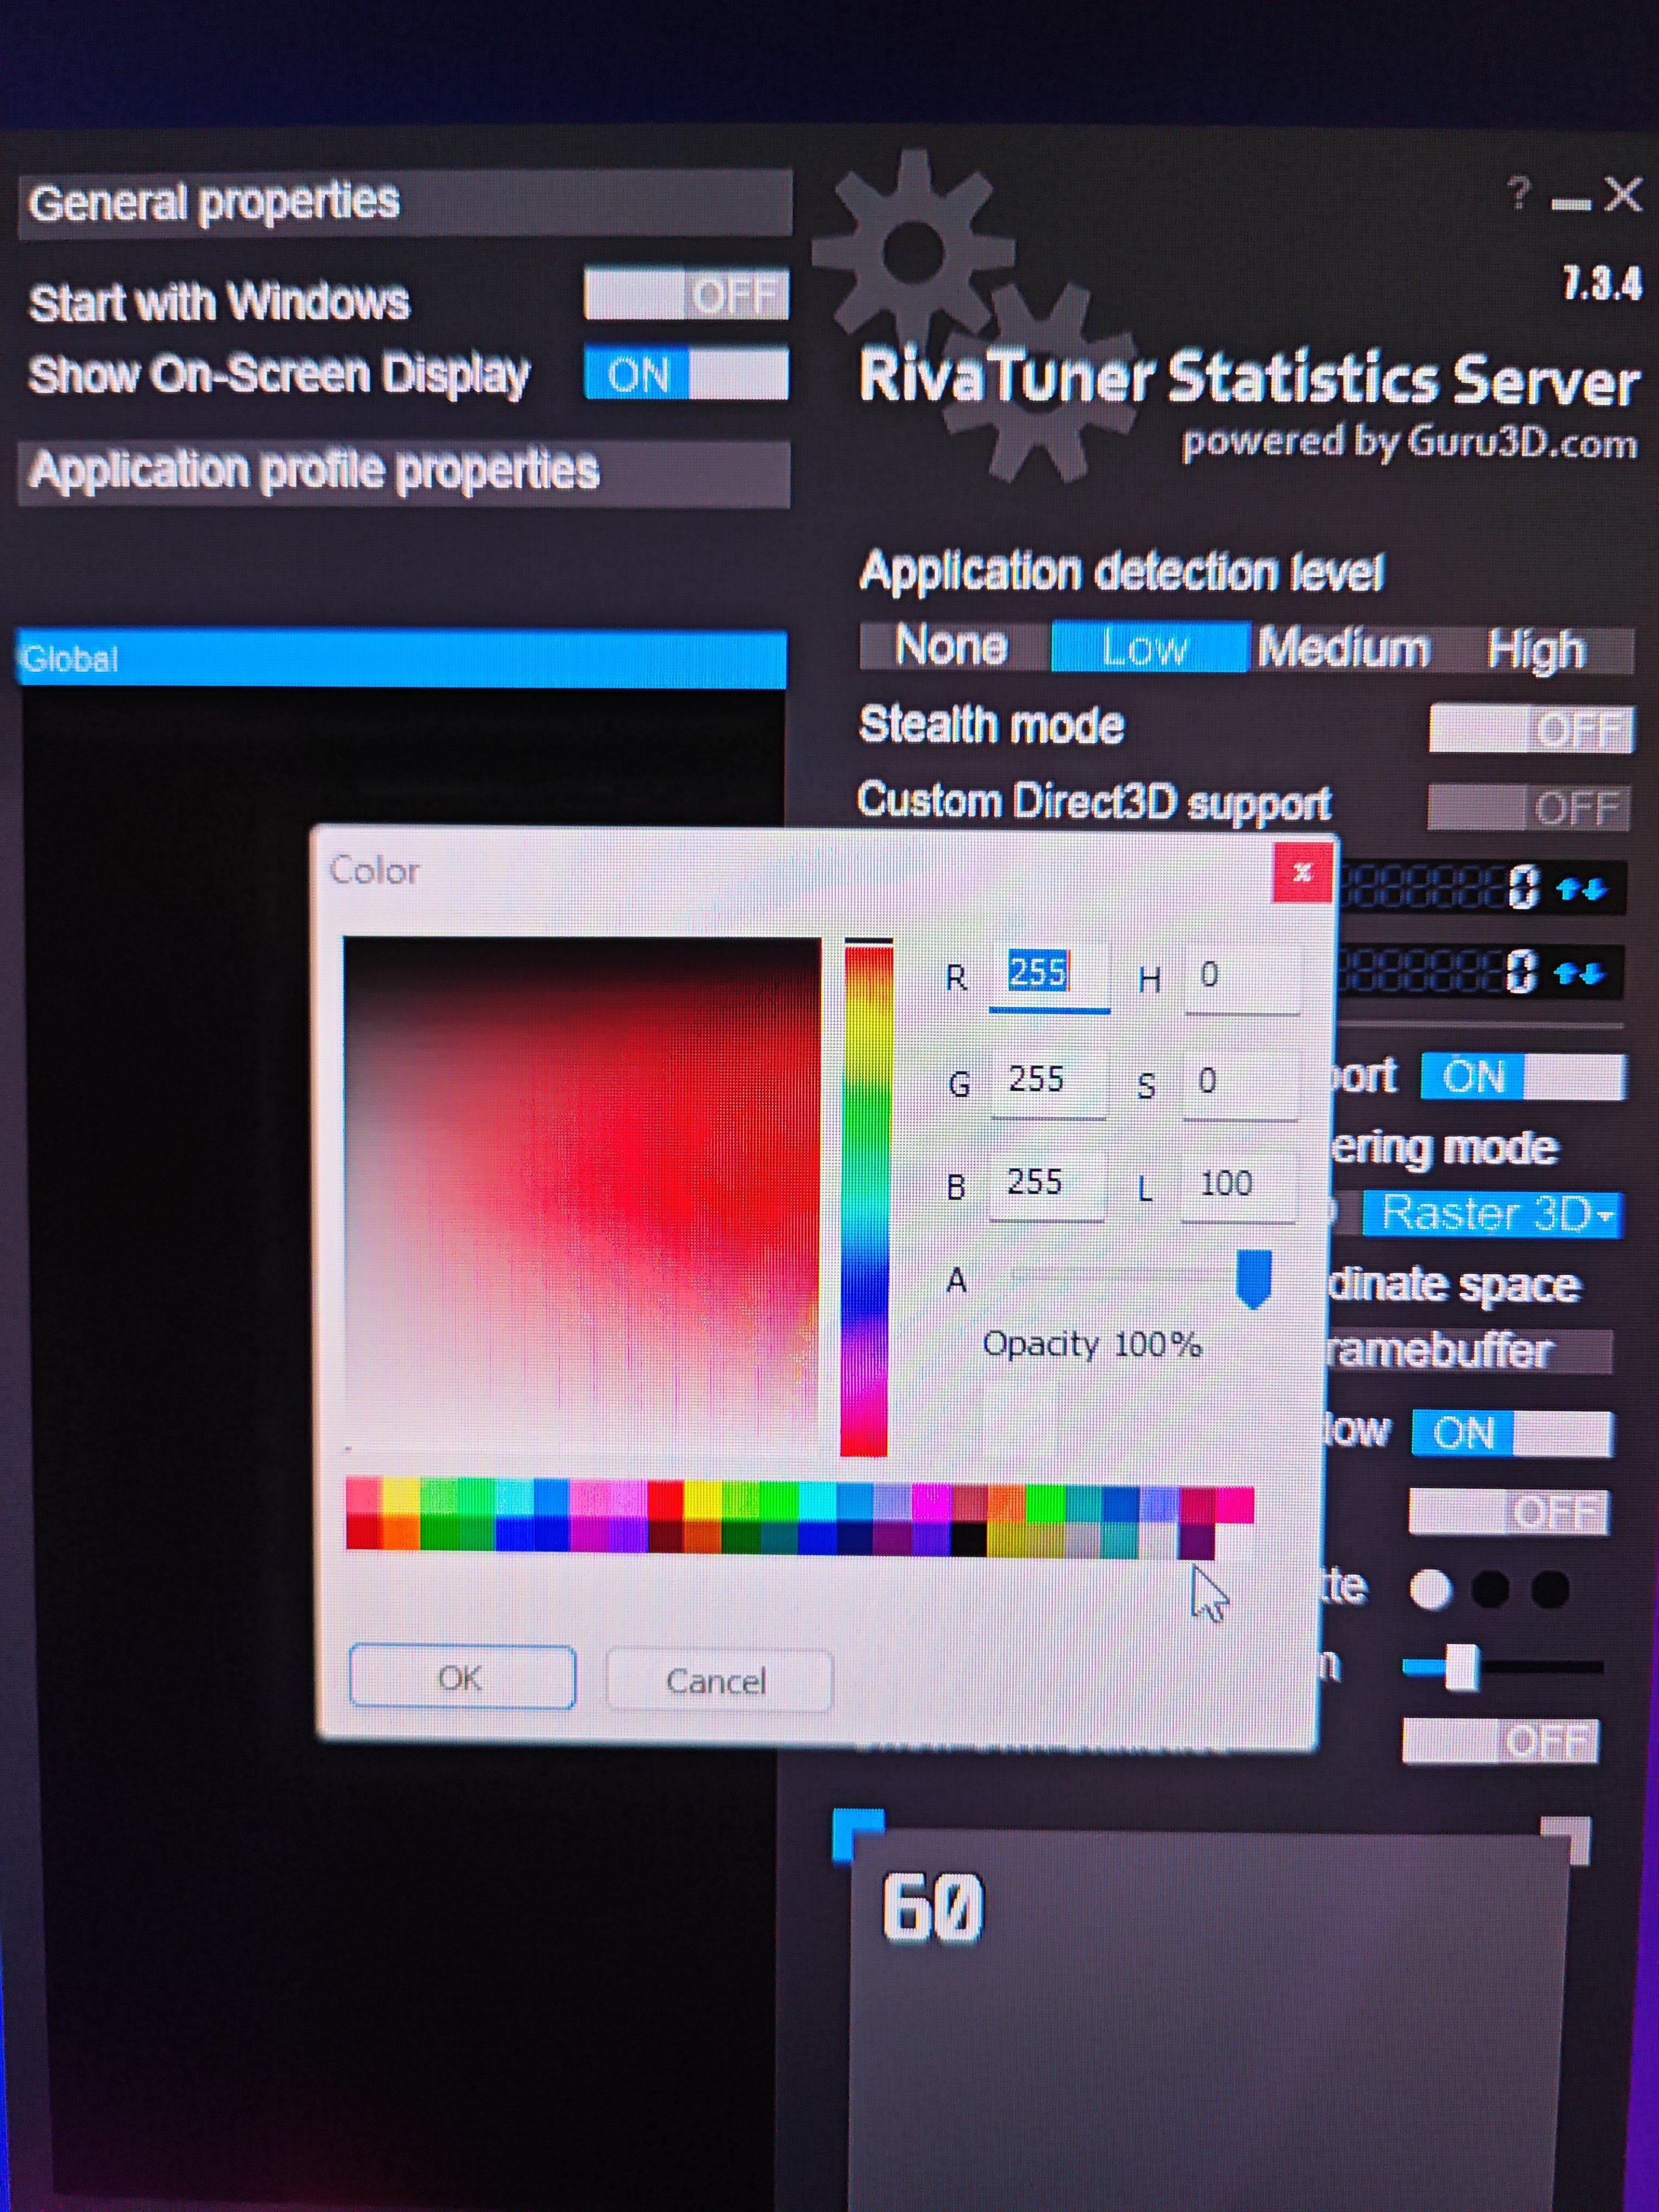Pick the hot pink swatch ending the top row
The width and height of the screenshot is (1659, 2212).
pyautogui.click(x=1235, y=1505)
